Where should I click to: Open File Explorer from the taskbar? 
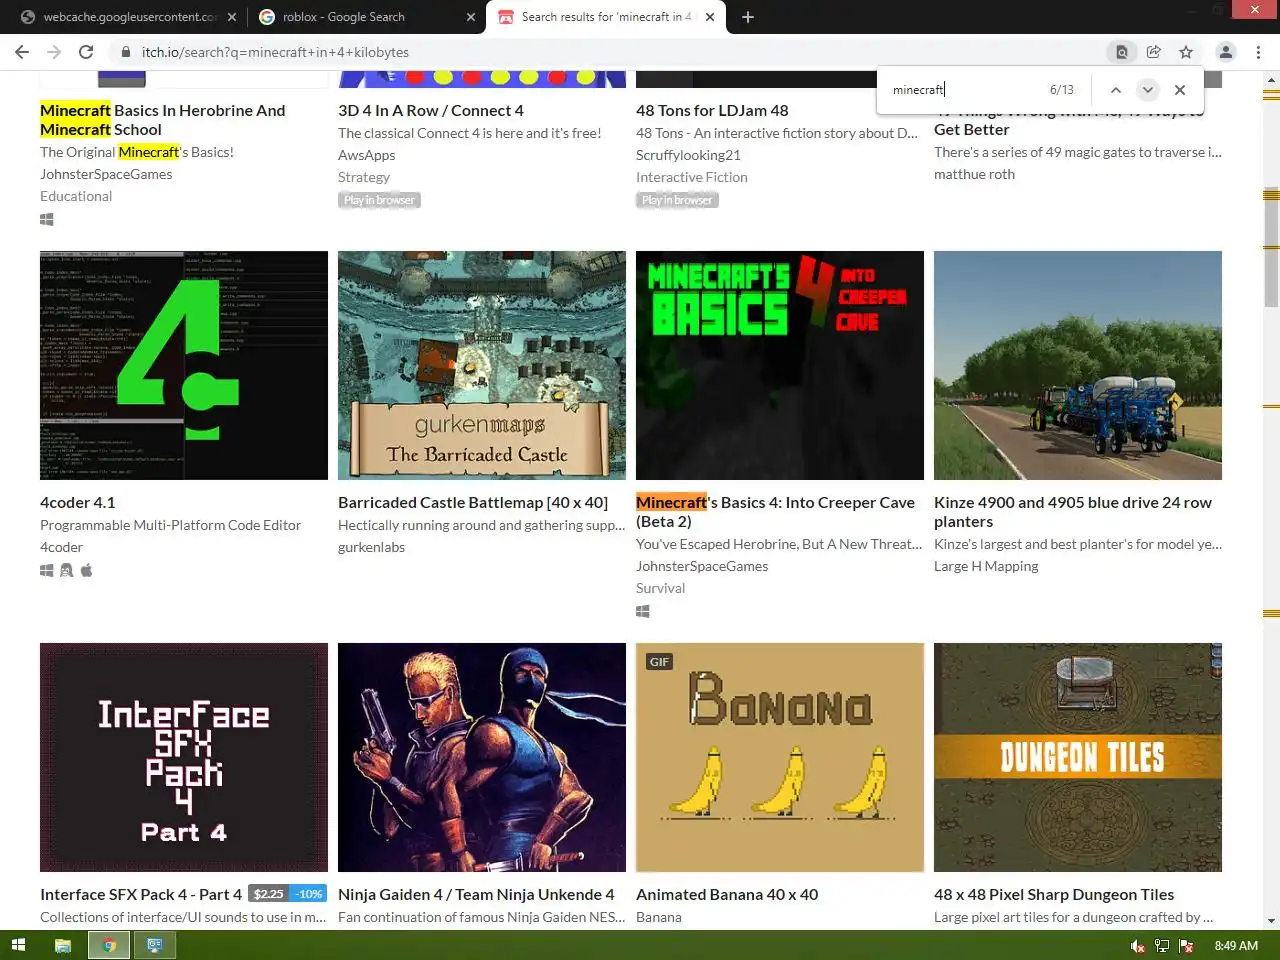coord(63,945)
